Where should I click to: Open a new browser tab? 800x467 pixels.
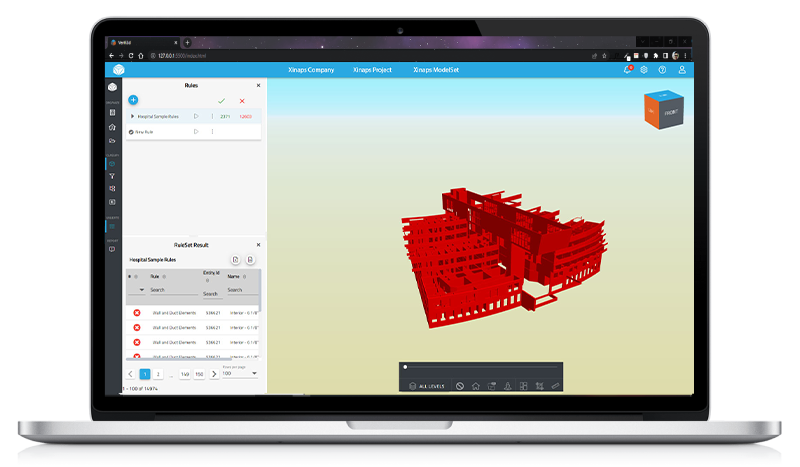click(x=187, y=42)
